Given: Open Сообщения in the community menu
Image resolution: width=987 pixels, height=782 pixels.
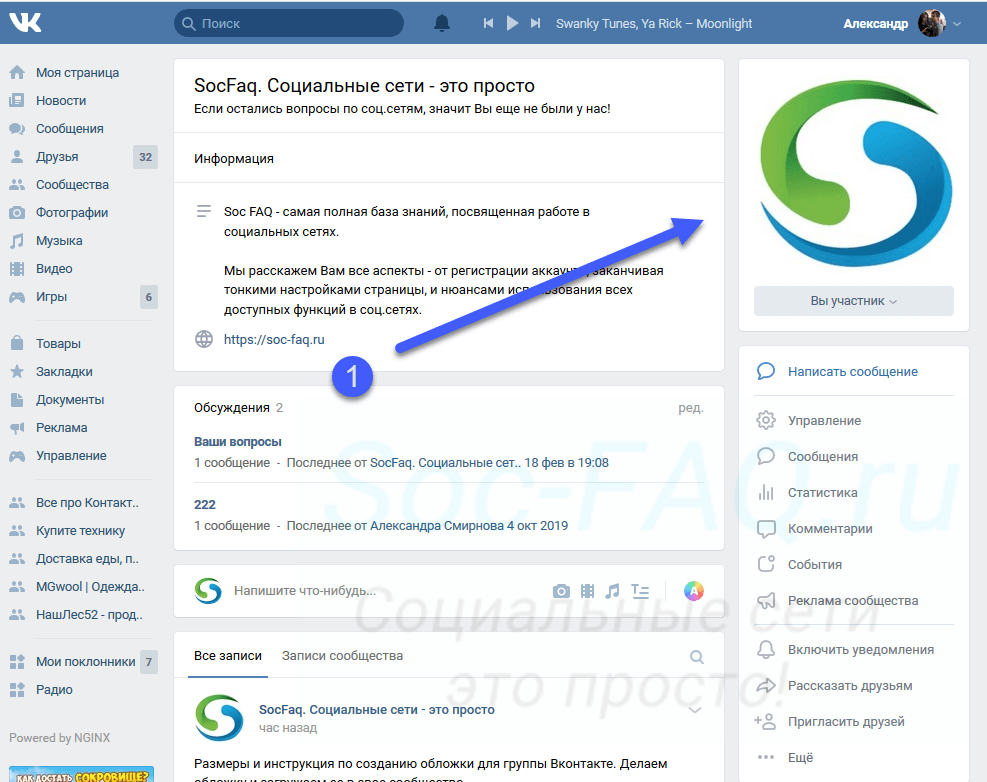Looking at the screenshot, I should click(x=823, y=456).
